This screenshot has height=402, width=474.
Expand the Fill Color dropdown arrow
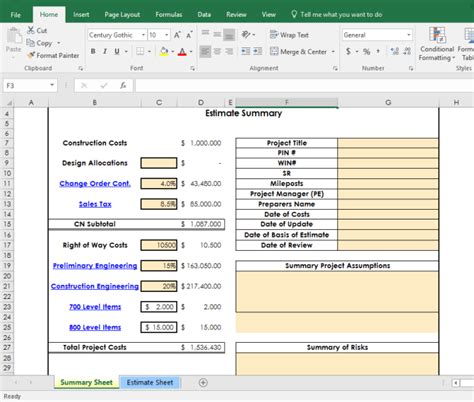click(173, 52)
